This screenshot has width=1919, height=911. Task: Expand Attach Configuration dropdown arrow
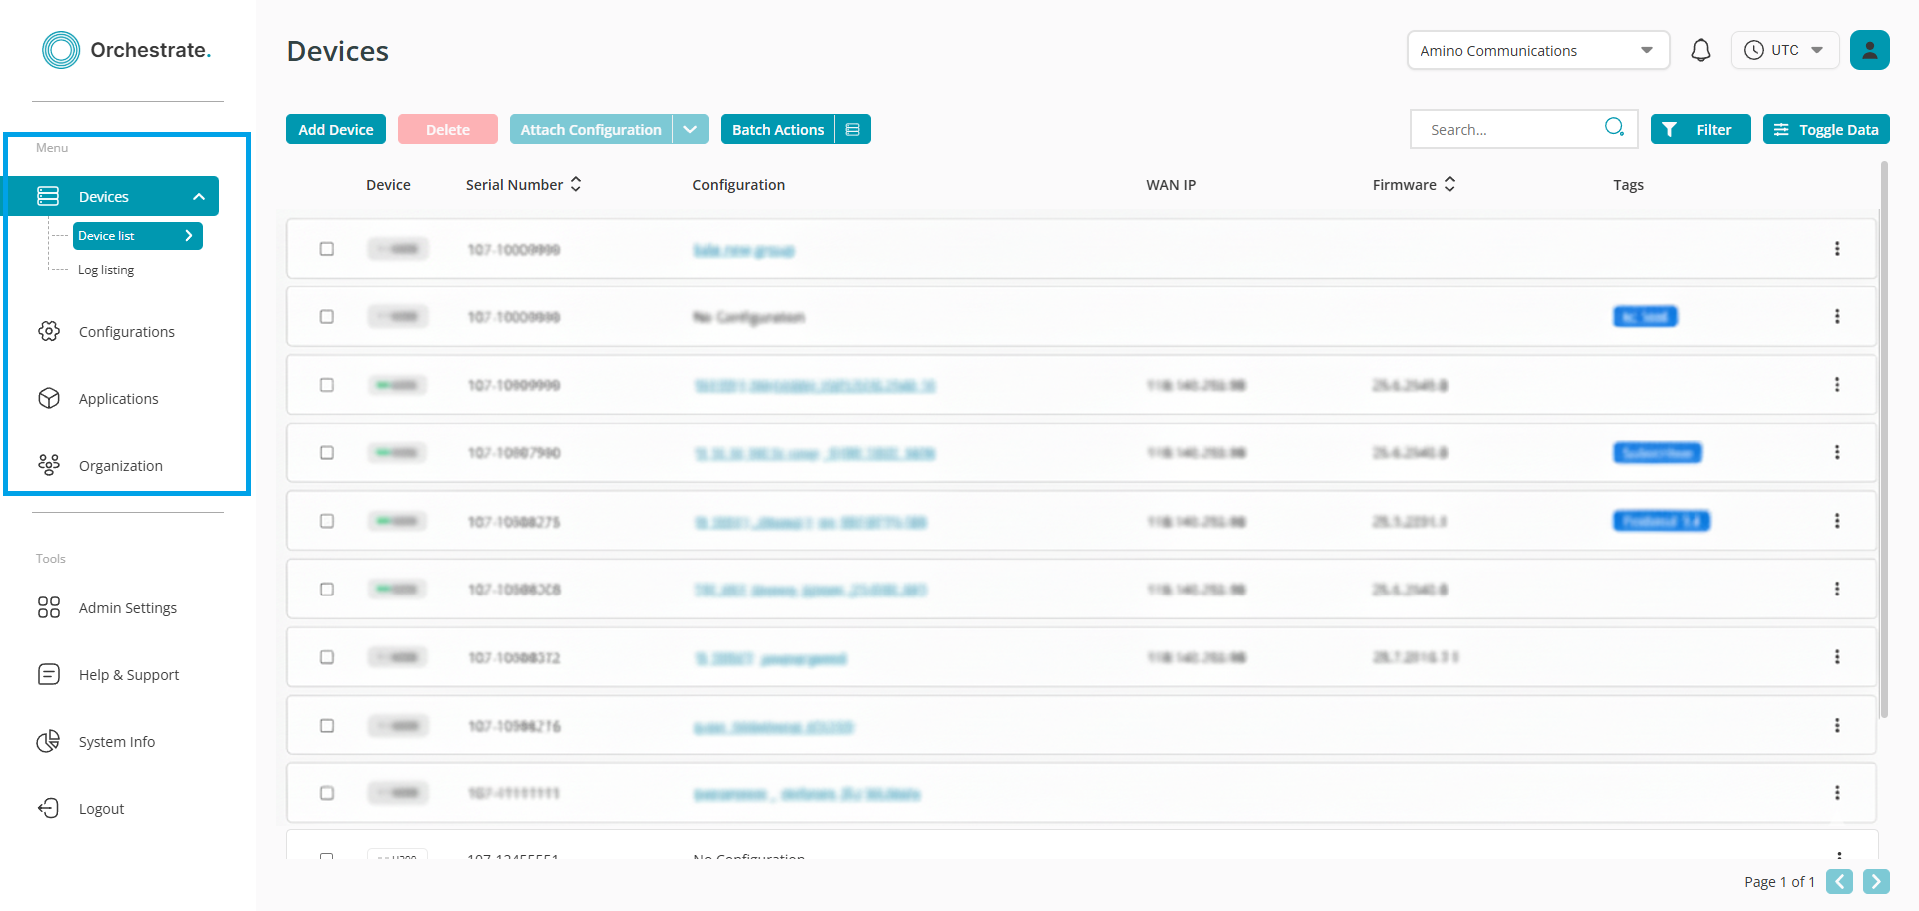[690, 130]
